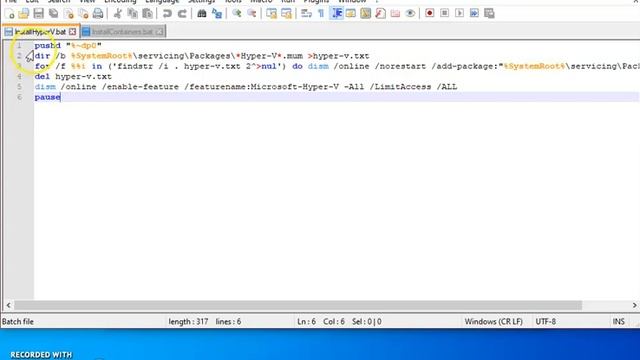Toggle word wrap in the toolbar
The image size is (640, 360).
306,13
